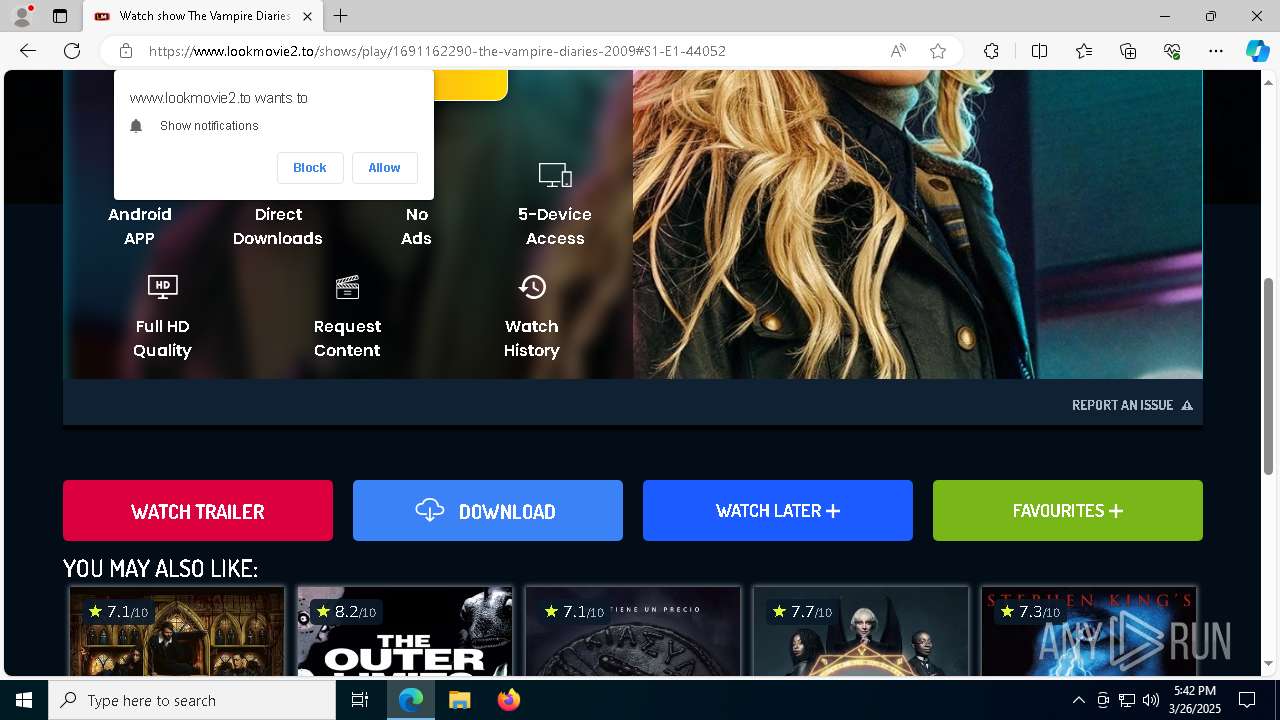The height and width of the screenshot is (720, 1280).
Task: Open Task View on taskbar
Action: 360,700
